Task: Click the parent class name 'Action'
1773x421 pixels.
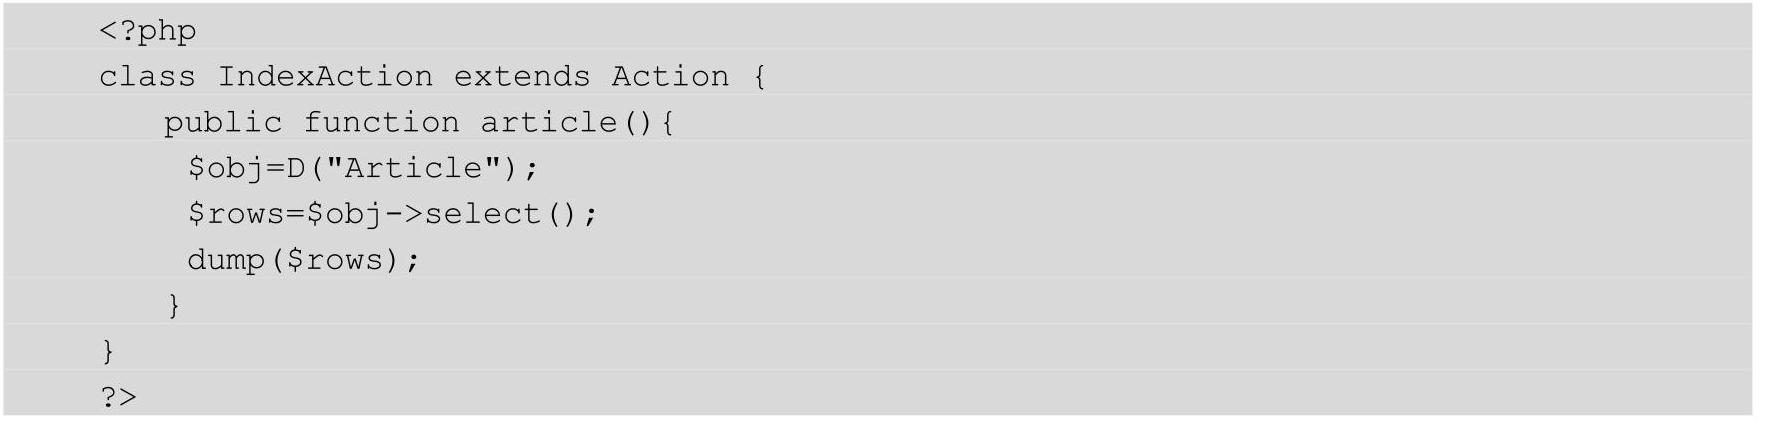Action: (x=670, y=76)
